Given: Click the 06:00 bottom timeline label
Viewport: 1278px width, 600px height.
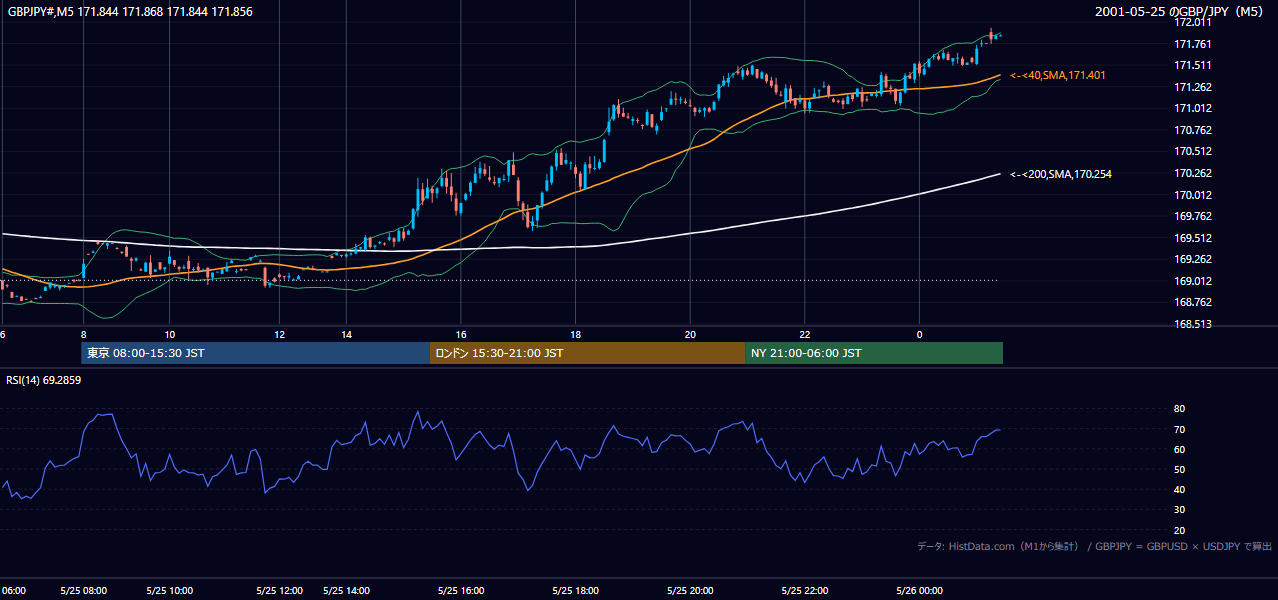Looking at the screenshot, I should 13,590.
